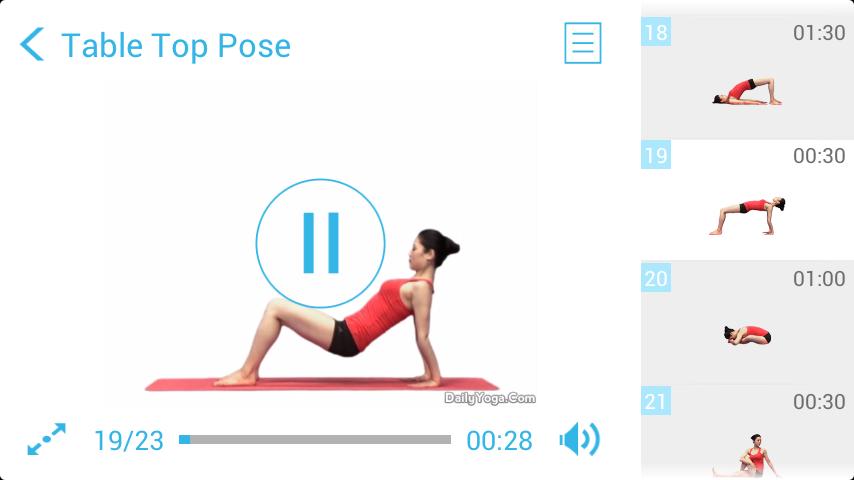The height and width of the screenshot is (480, 854).
Task: Toggle fullscreen with the diagonal arrows icon
Action: coord(47,439)
